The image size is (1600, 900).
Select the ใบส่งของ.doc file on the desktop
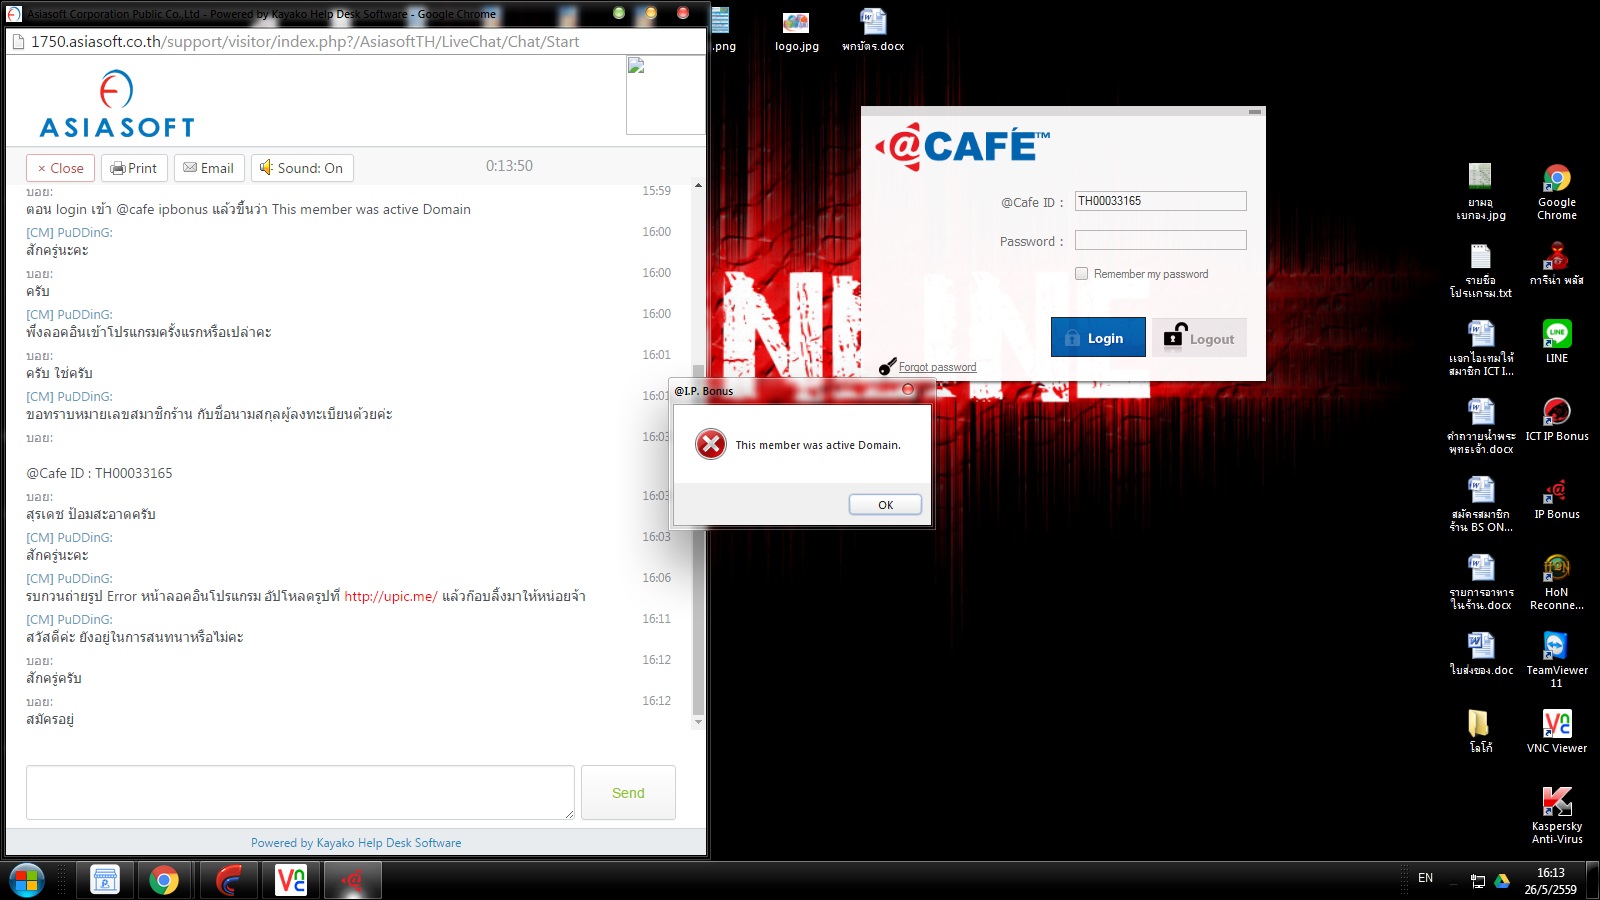[1481, 653]
